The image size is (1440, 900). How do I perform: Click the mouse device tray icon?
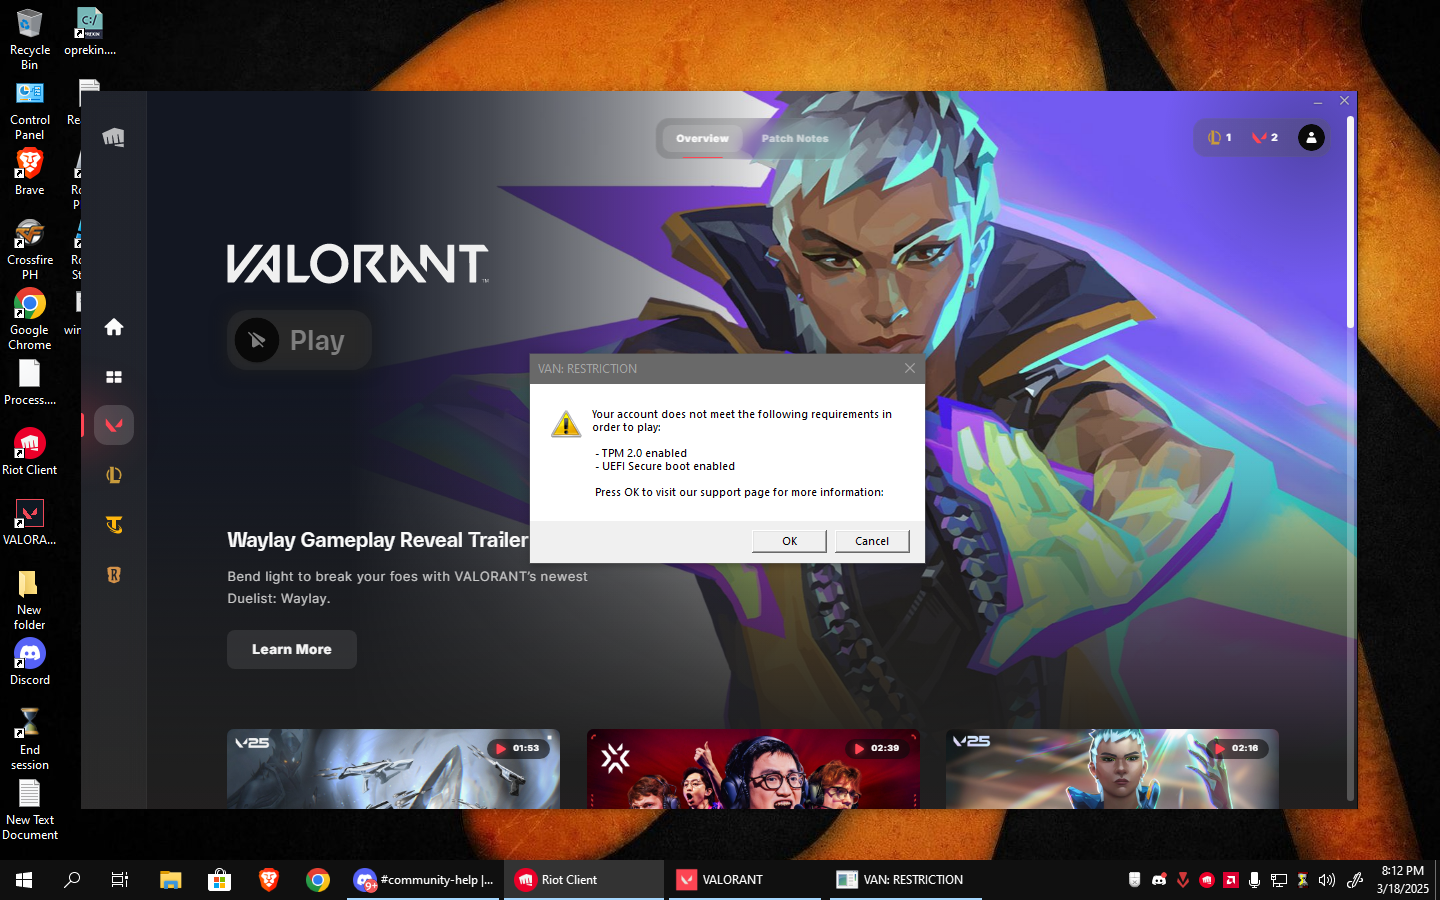[1135, 880]
